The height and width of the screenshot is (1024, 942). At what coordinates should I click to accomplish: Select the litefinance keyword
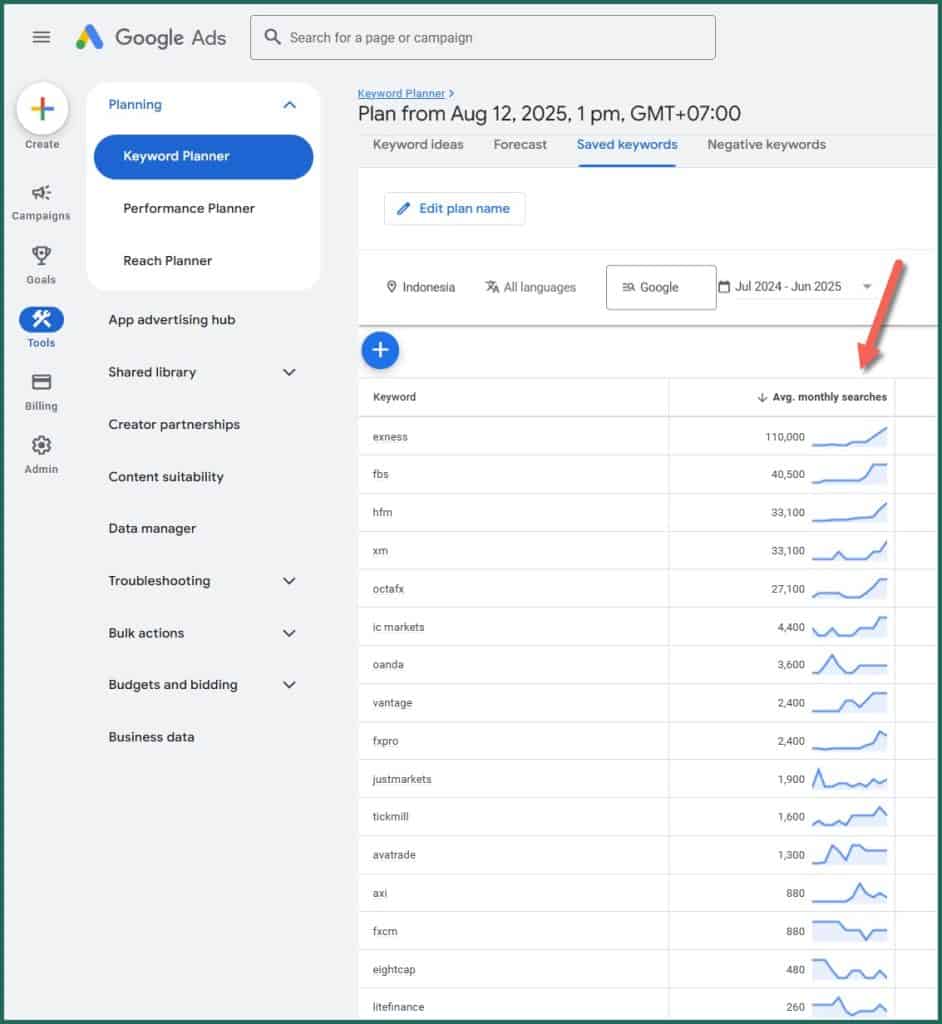pyautogui.click(x=398, y=1007)
